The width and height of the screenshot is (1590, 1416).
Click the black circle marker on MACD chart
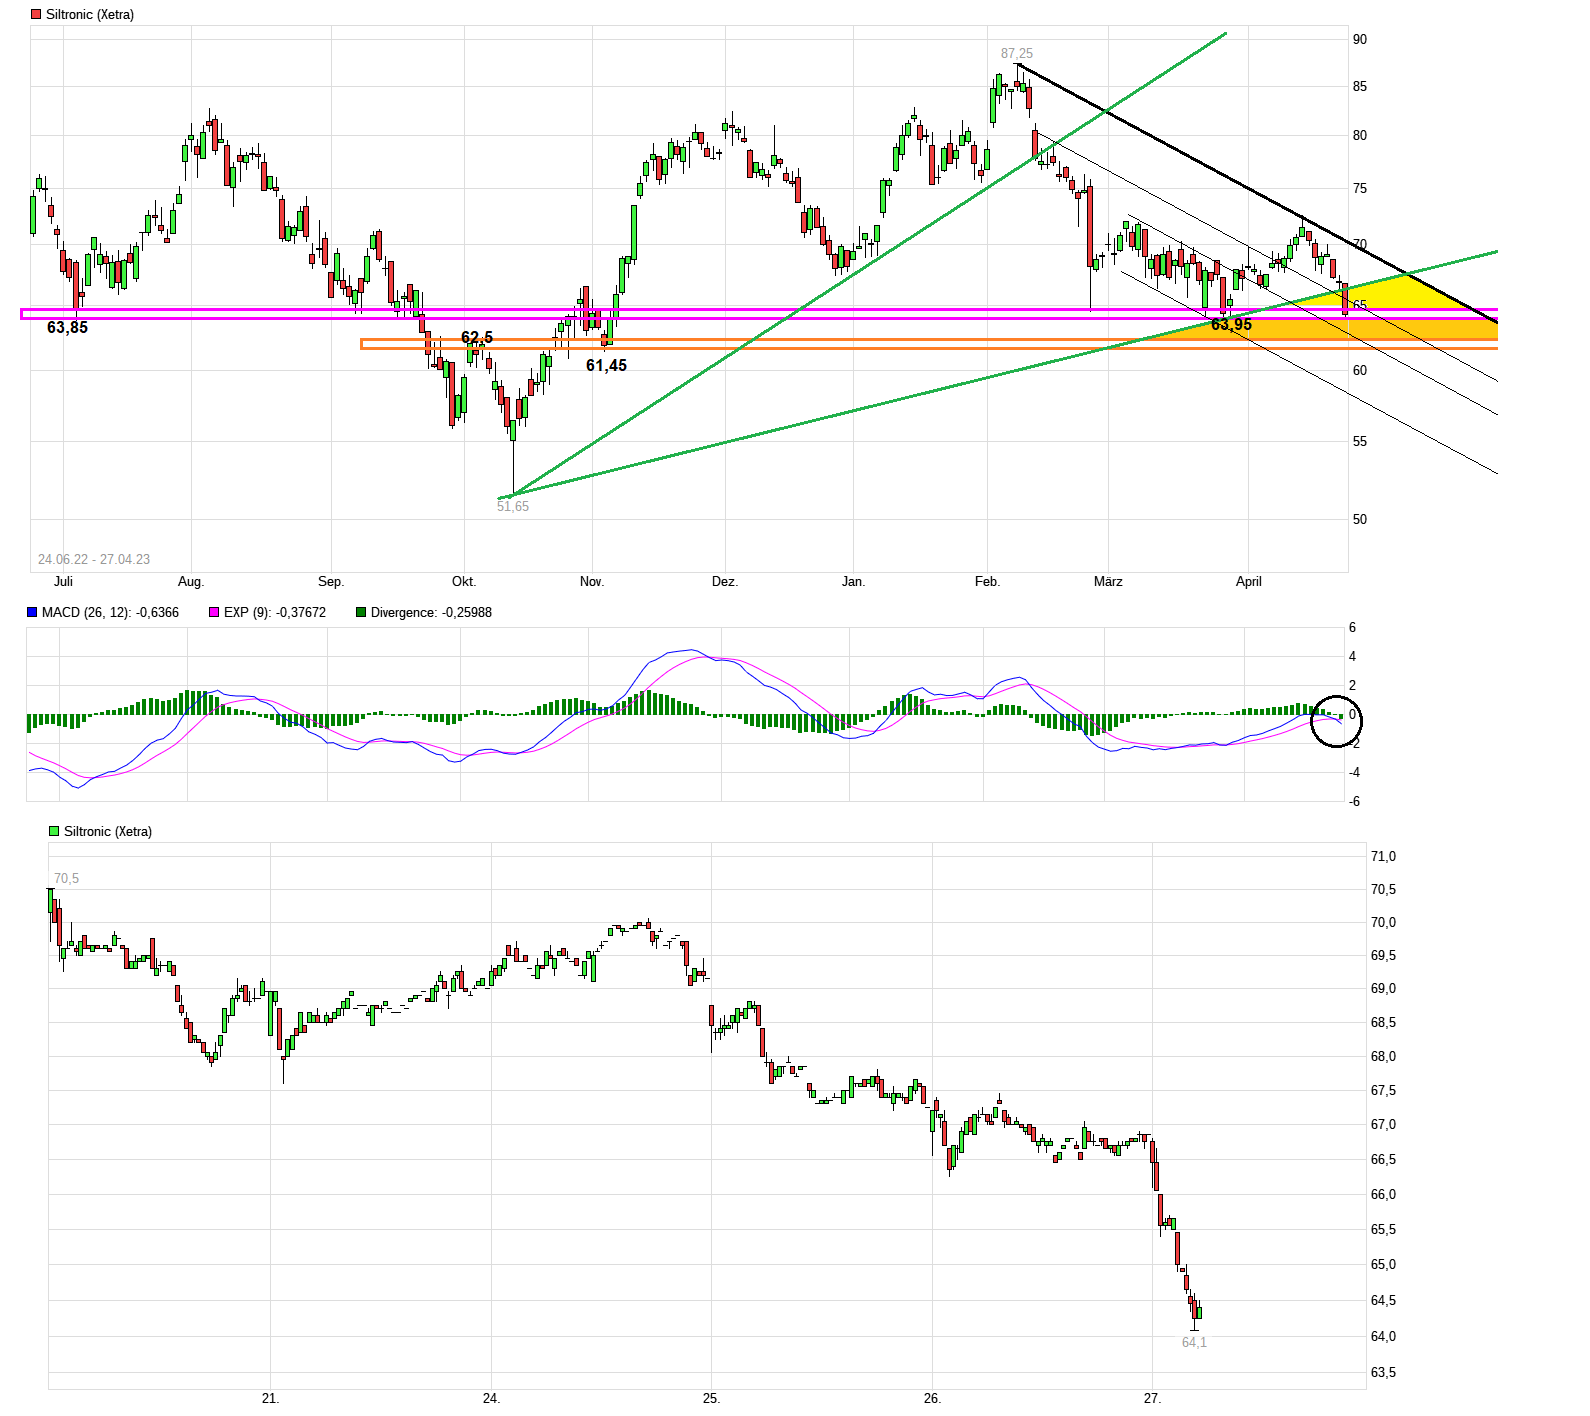pos(1335,721)
